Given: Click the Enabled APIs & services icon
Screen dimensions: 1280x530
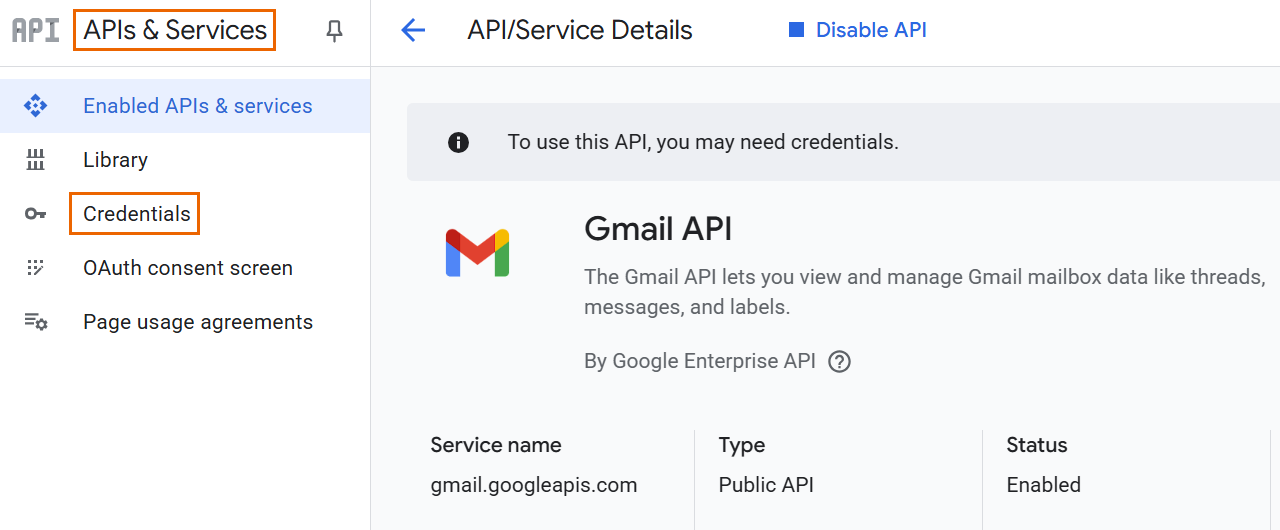Looking at the screenshot, I should point(36,106).
